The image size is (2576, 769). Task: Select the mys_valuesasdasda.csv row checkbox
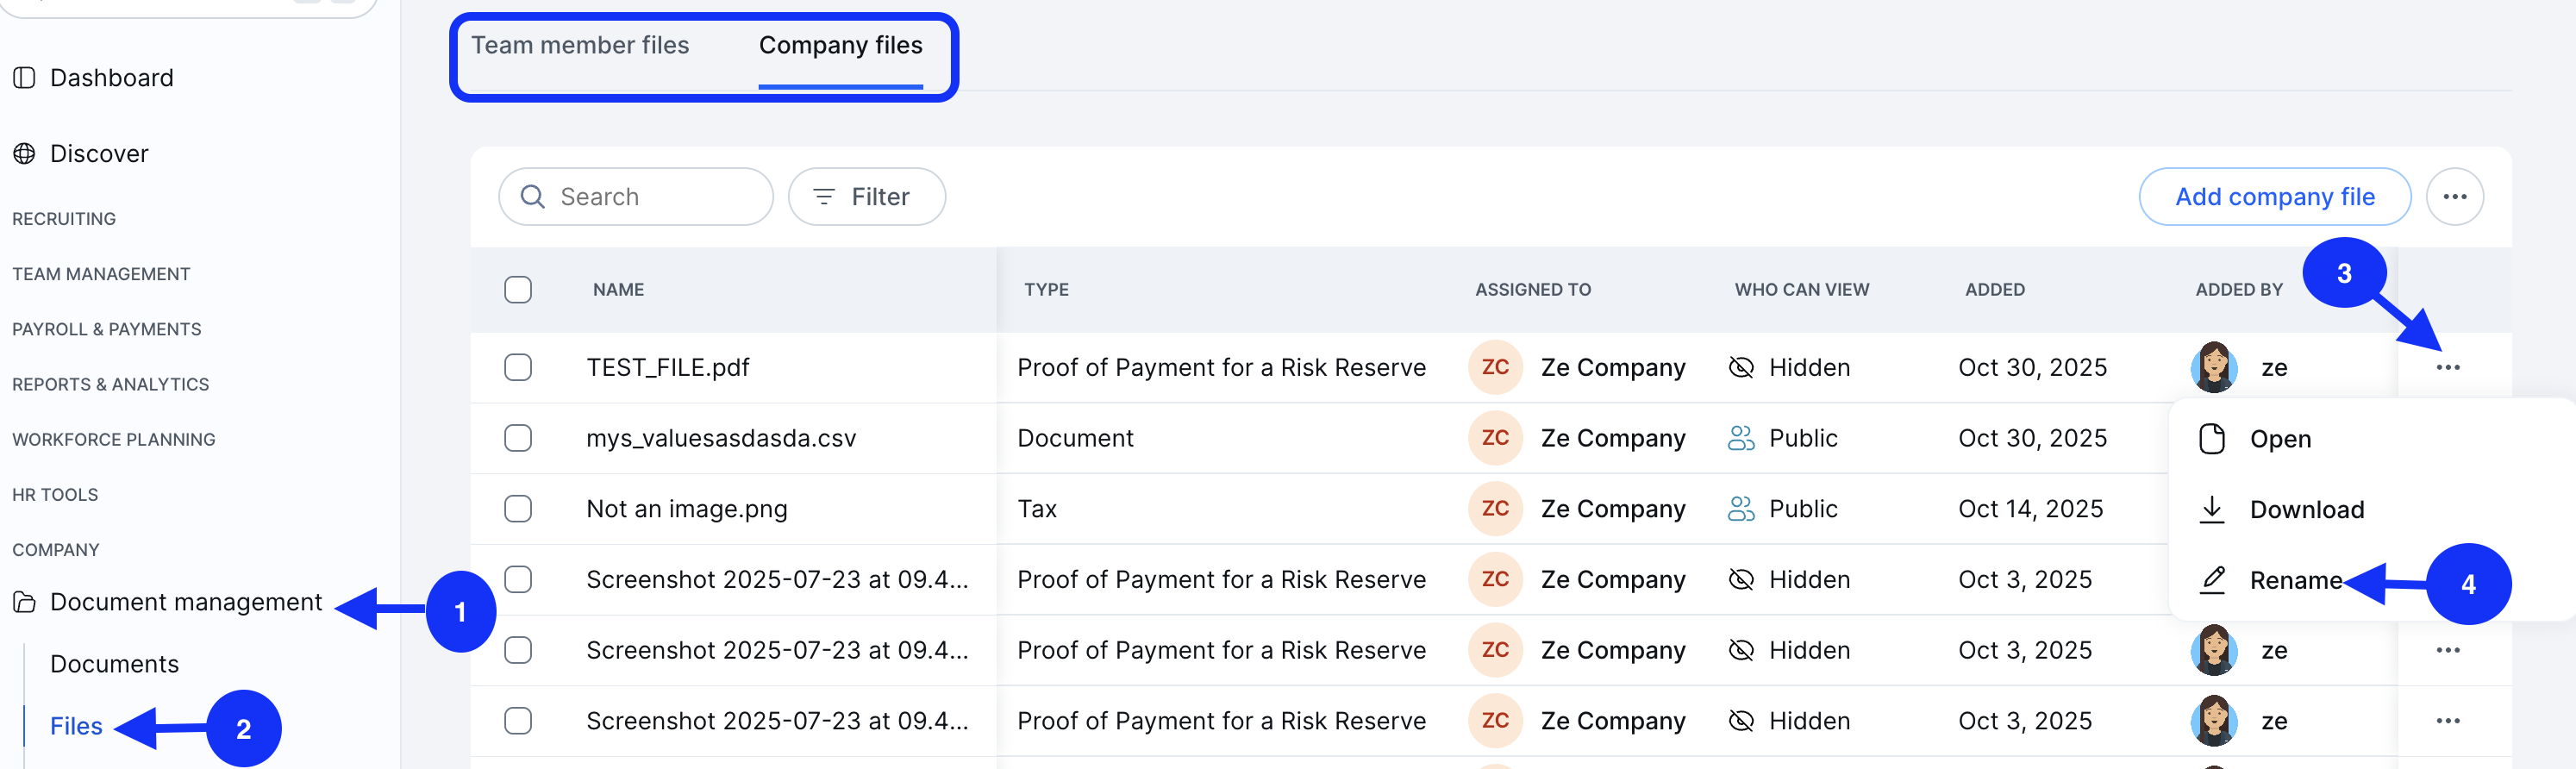coord(518,438)
